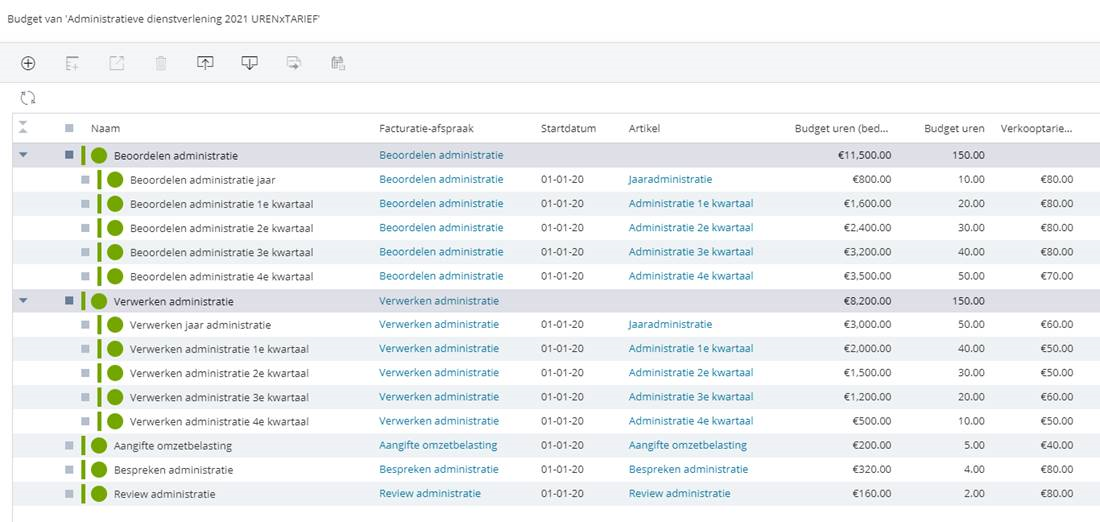1100x522 pixels.
Task: Open Aangifte omzetbelasting facturatie-afspraak link
Action: click(438, 445)
